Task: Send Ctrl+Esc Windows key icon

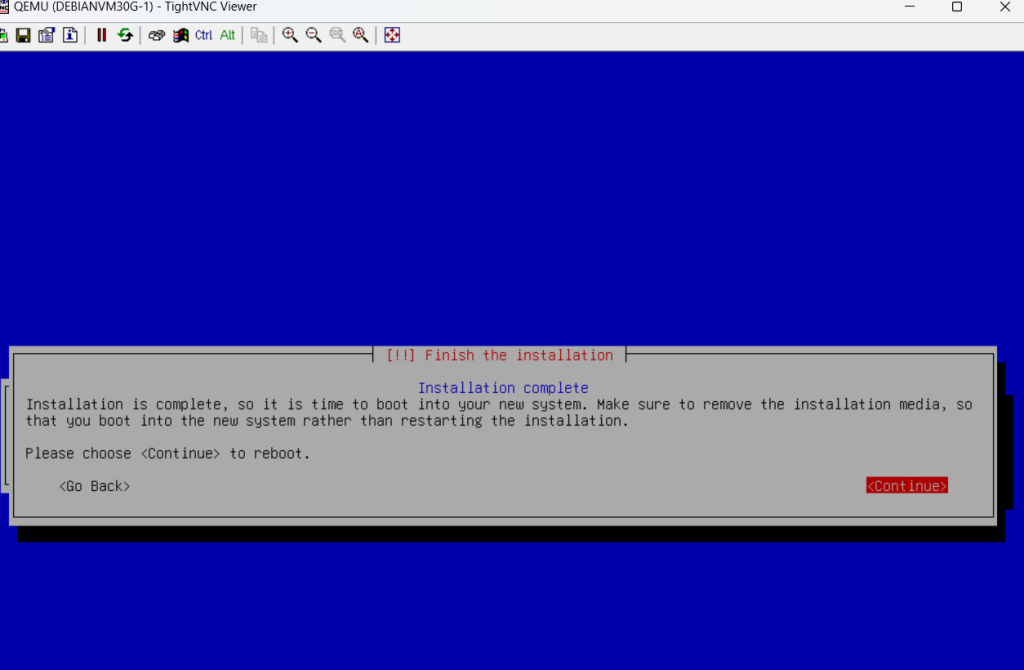Action: (181, 35)
